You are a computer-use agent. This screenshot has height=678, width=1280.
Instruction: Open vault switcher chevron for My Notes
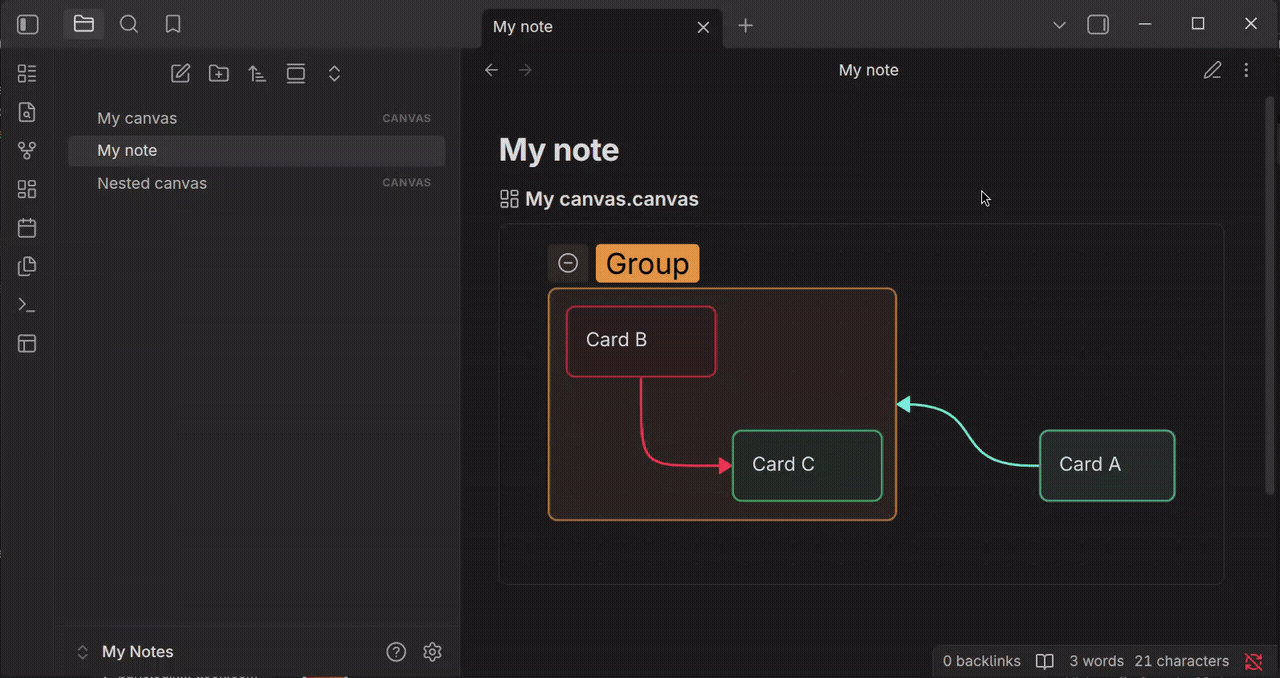tap(83, 652)
